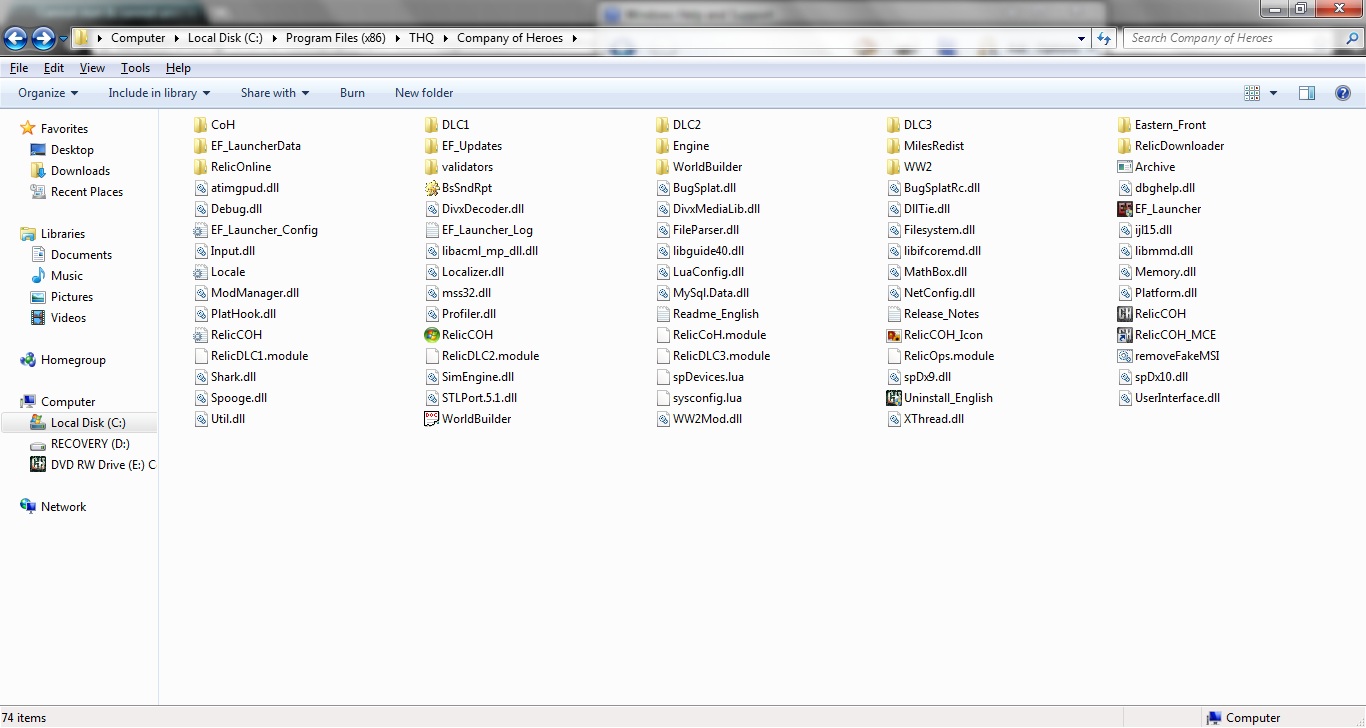Jump to Local Disk (C:) in the breadcrumb
The image size is (1366, 728).
[225, 38]
